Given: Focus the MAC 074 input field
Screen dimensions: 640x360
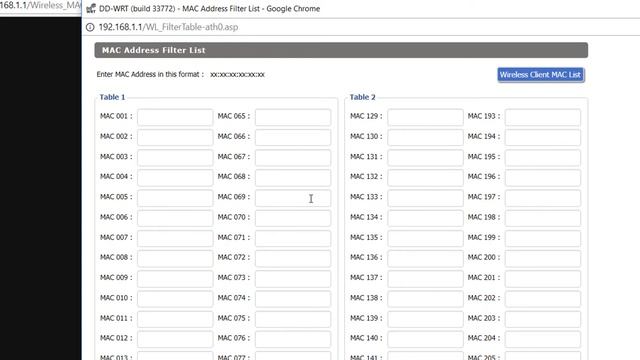Looking at the screenshot, I should pos(293,299).
